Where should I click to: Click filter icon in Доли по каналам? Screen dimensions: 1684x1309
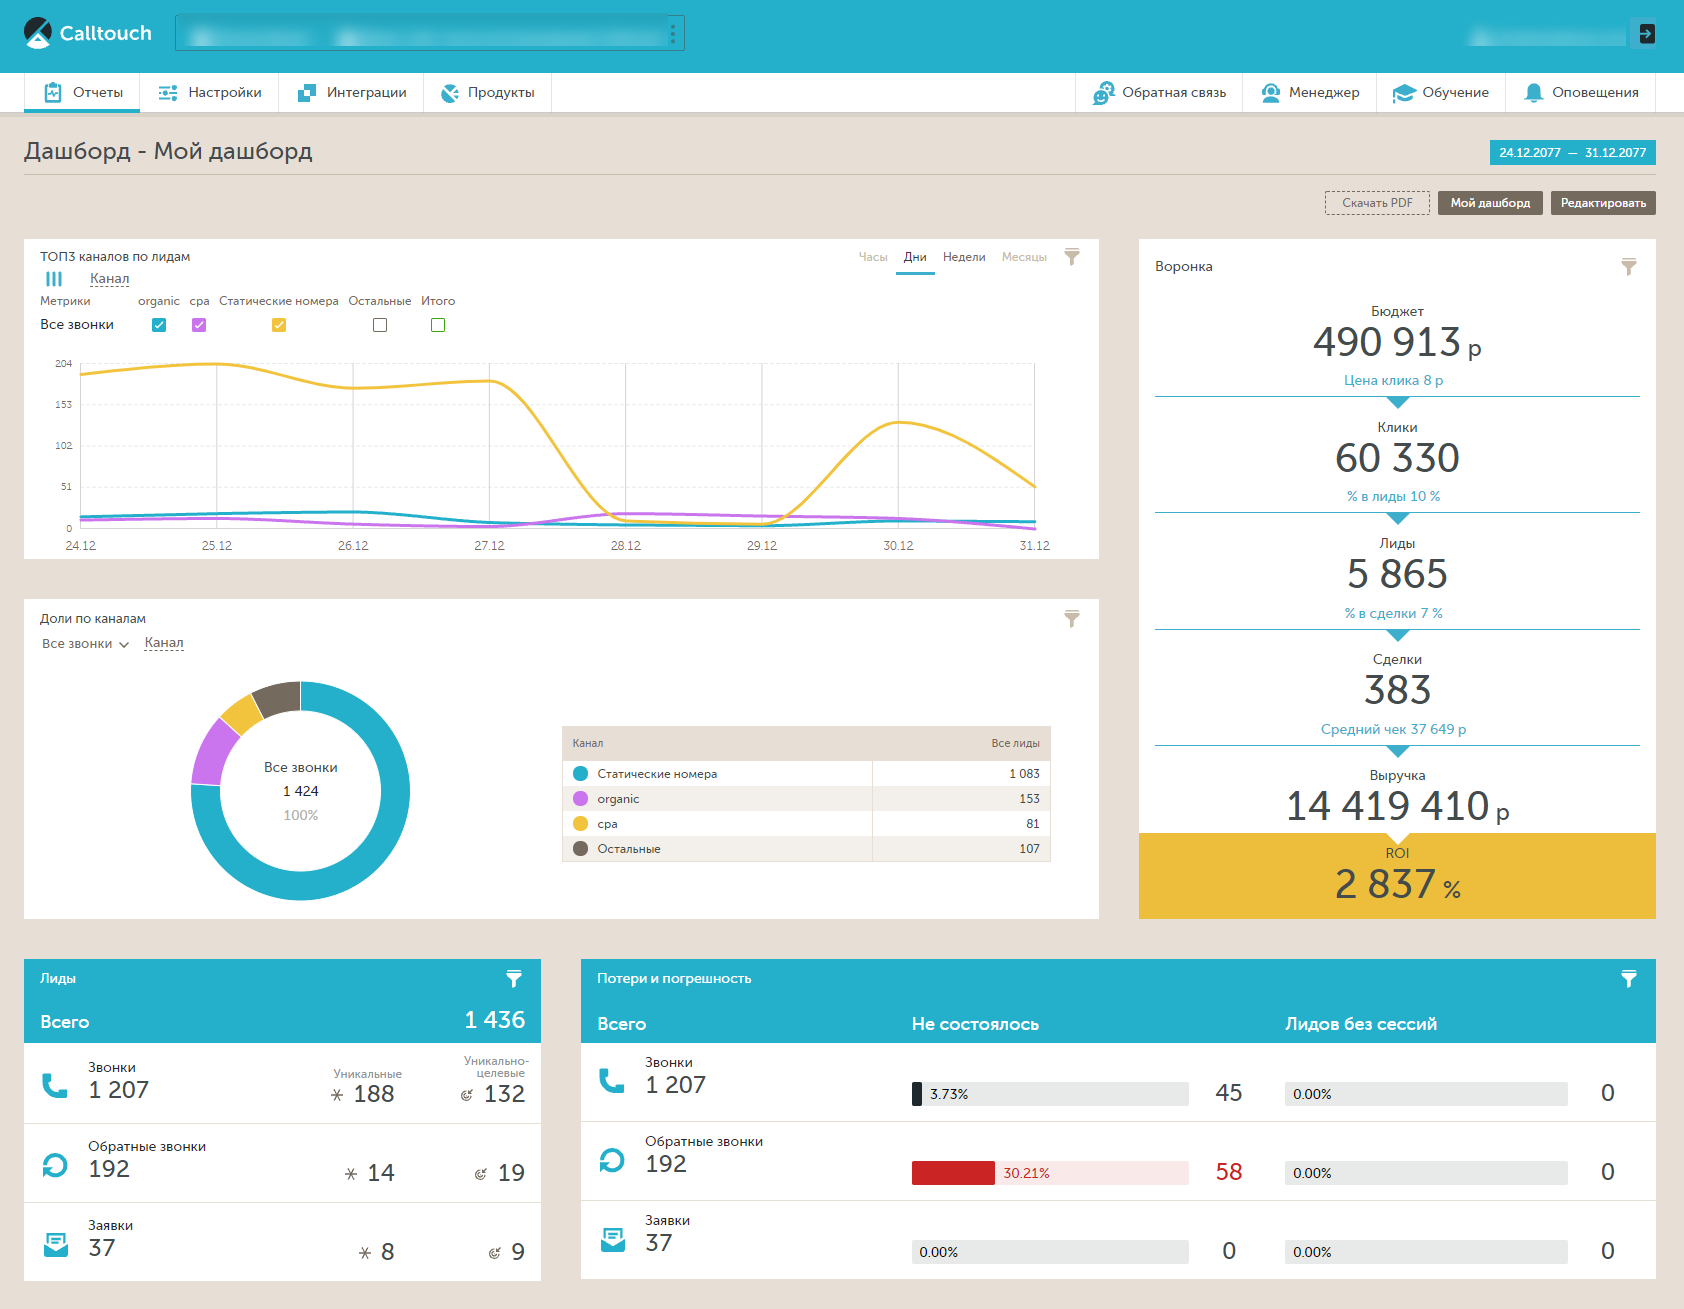(1071, 619)
